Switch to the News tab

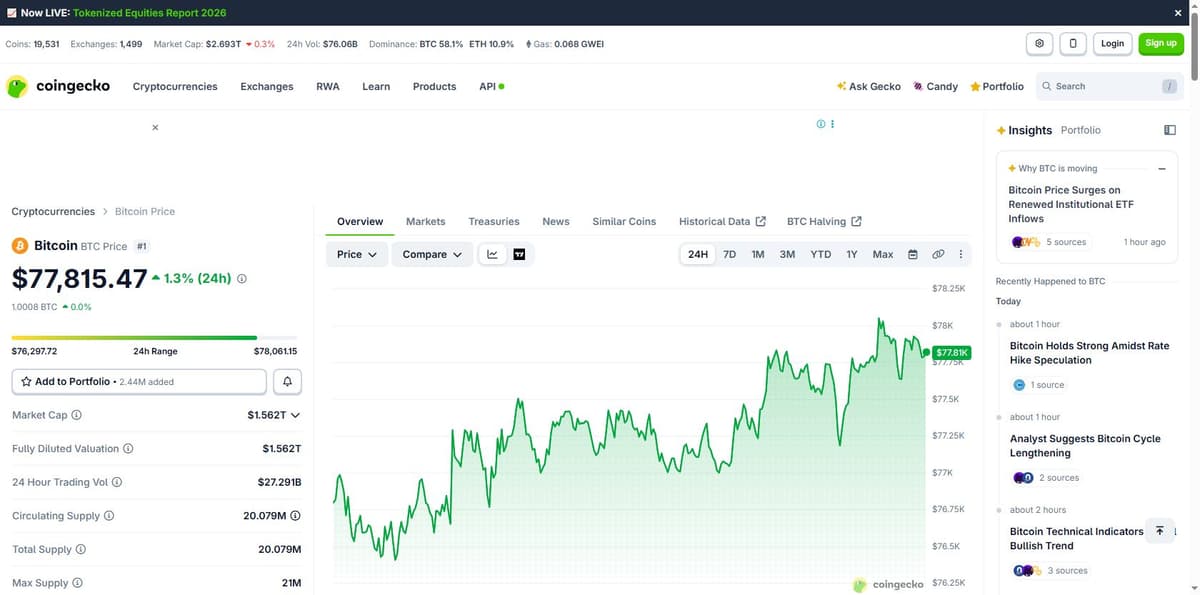tap(556, 221)
